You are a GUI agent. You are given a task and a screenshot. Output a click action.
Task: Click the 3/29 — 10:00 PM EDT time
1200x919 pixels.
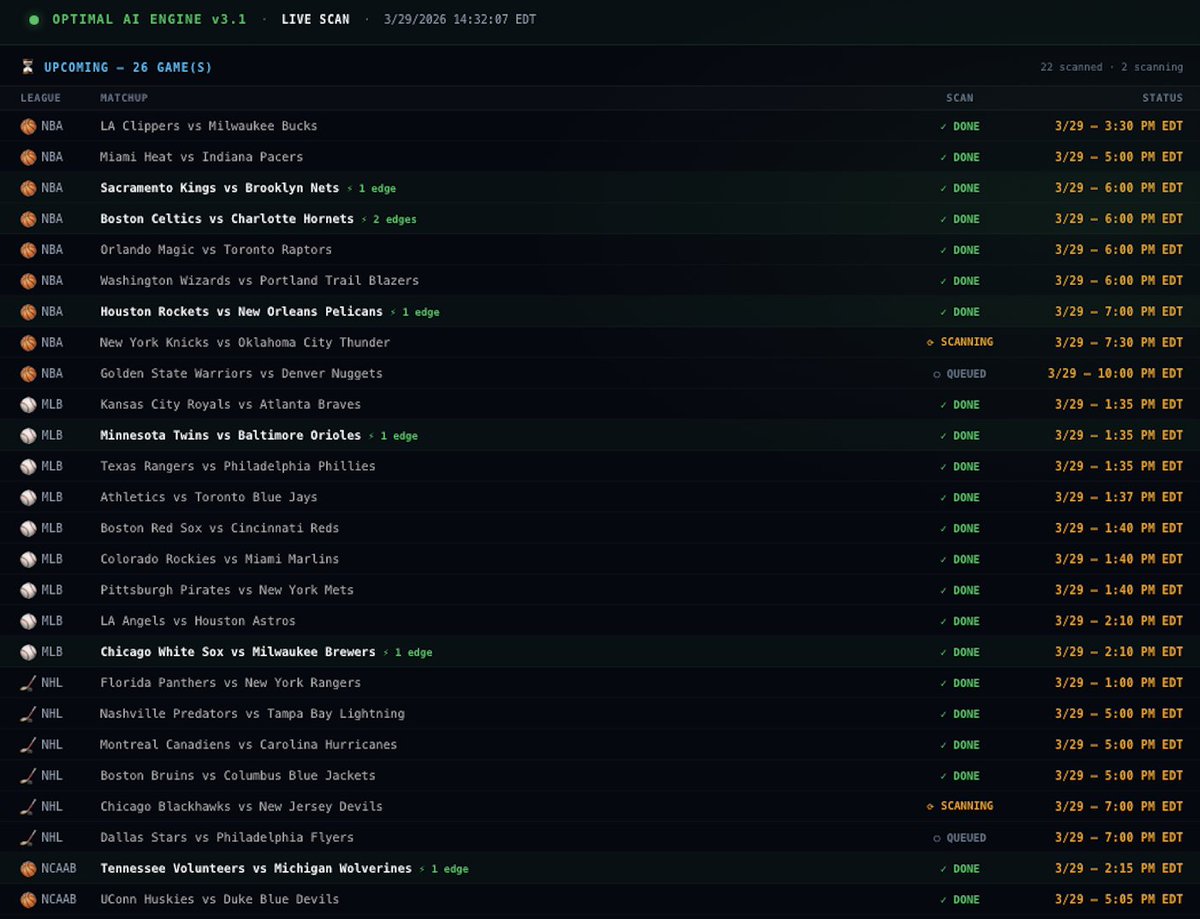click(x=1115, y=373)
